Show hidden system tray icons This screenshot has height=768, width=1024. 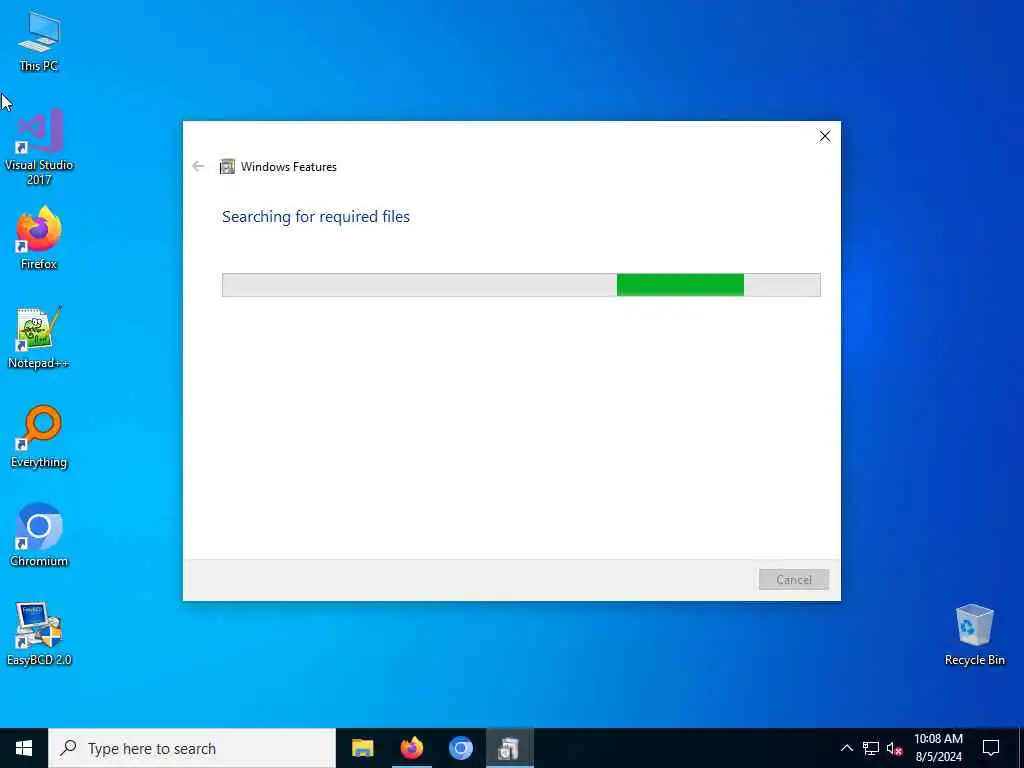pos(846,748)
